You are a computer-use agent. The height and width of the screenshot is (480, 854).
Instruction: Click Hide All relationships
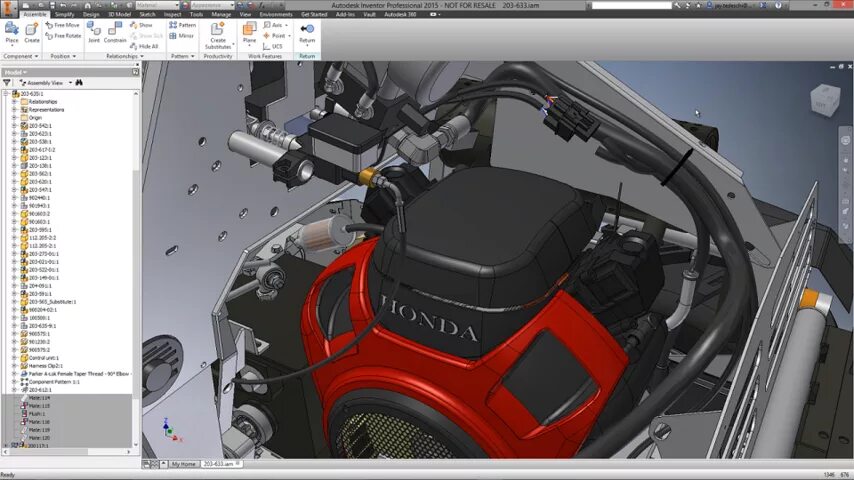pyautogui.click(x=144, y=46)
